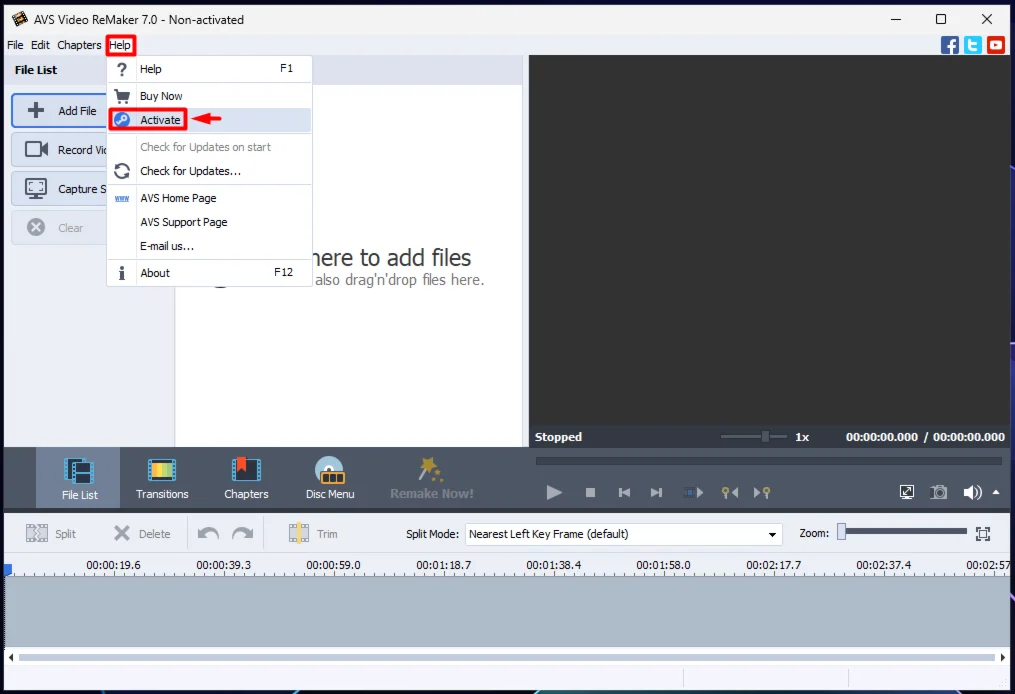The width and height of the screenshot is (1015, 694).
Task: Click the YouTube icon in the header
Action: click(996, 45)
